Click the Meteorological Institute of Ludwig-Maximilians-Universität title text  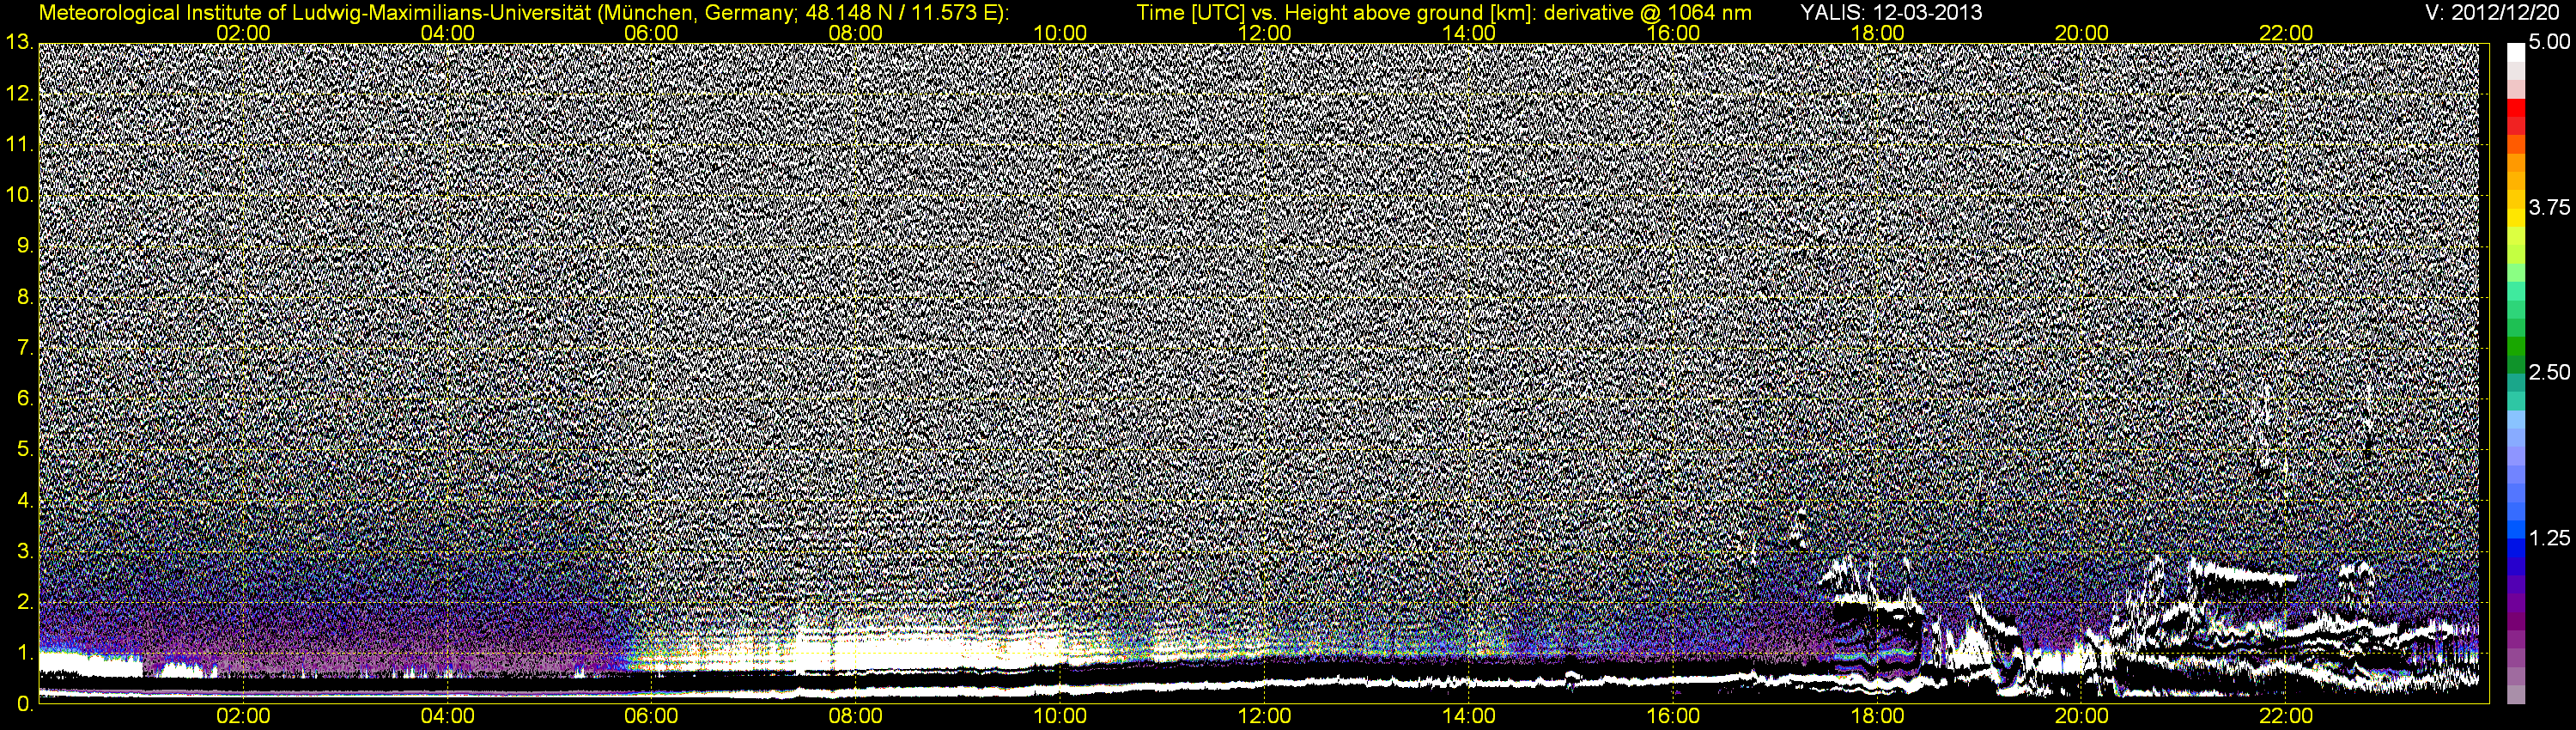point(524,13)
